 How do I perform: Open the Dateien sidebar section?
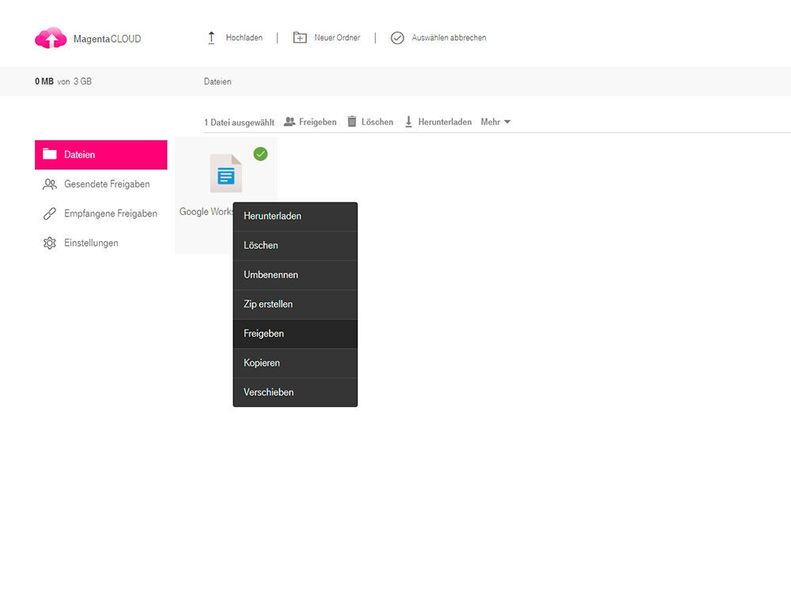(101, 154)
